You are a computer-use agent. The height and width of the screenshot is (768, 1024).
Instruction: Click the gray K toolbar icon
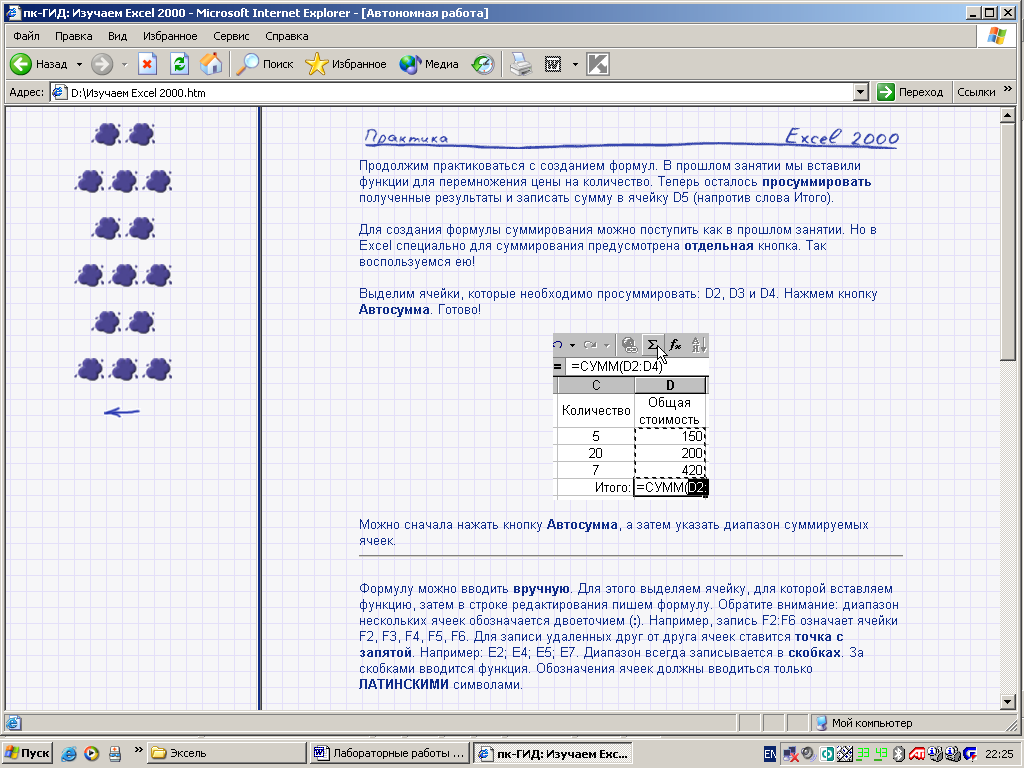(x=598, y=64)
